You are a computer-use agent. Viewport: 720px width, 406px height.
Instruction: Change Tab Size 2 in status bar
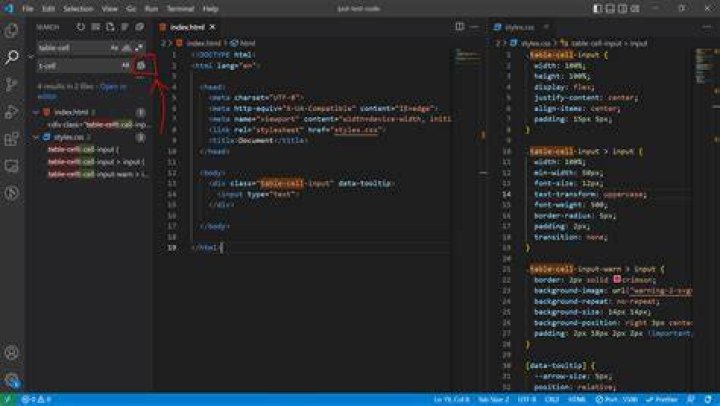point(494,400)
